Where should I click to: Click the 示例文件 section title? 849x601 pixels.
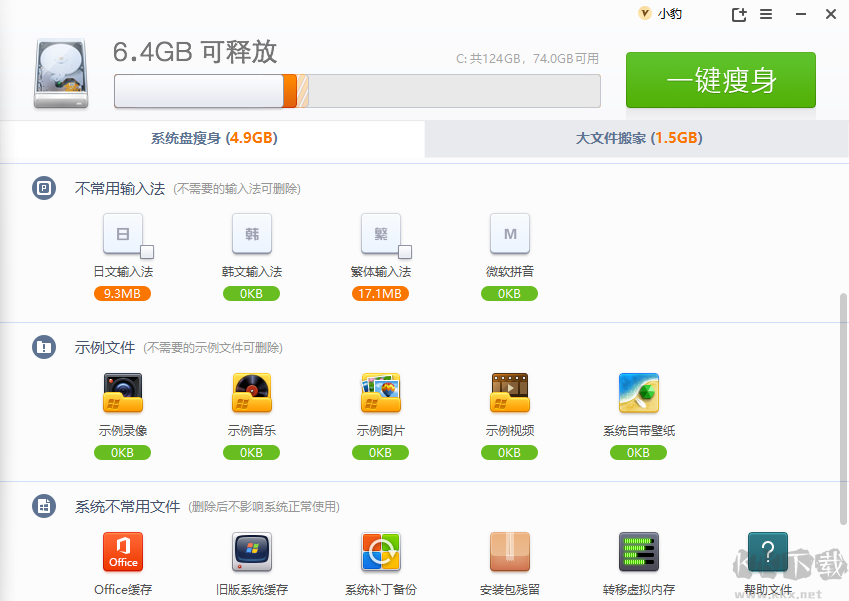pos(105,348)
